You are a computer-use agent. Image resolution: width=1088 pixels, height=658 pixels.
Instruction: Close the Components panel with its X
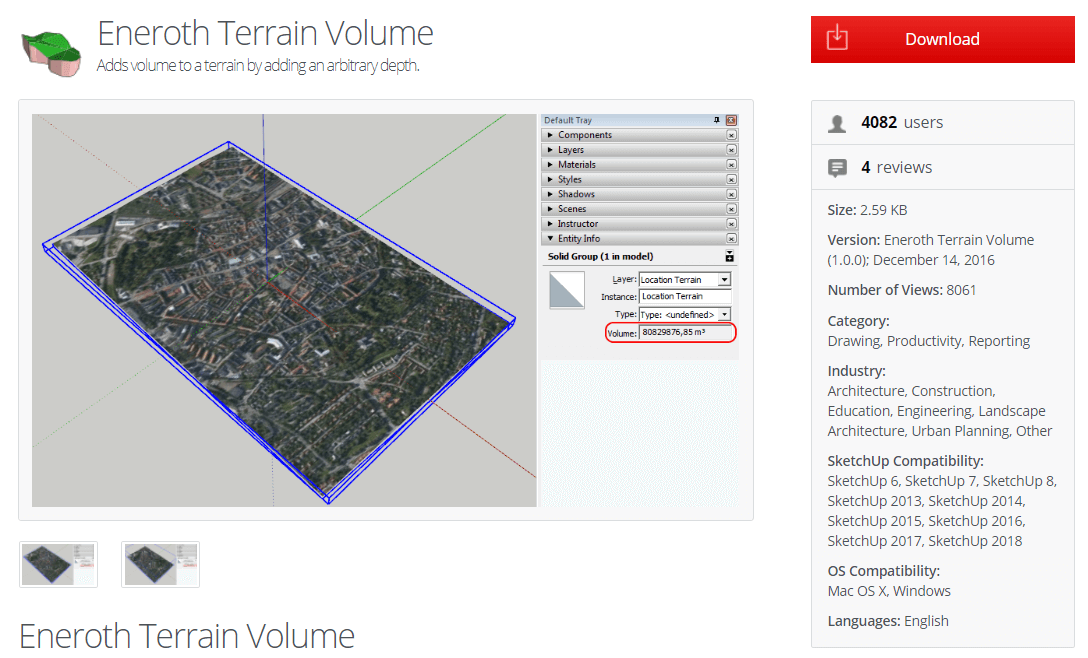pos(731,135)
